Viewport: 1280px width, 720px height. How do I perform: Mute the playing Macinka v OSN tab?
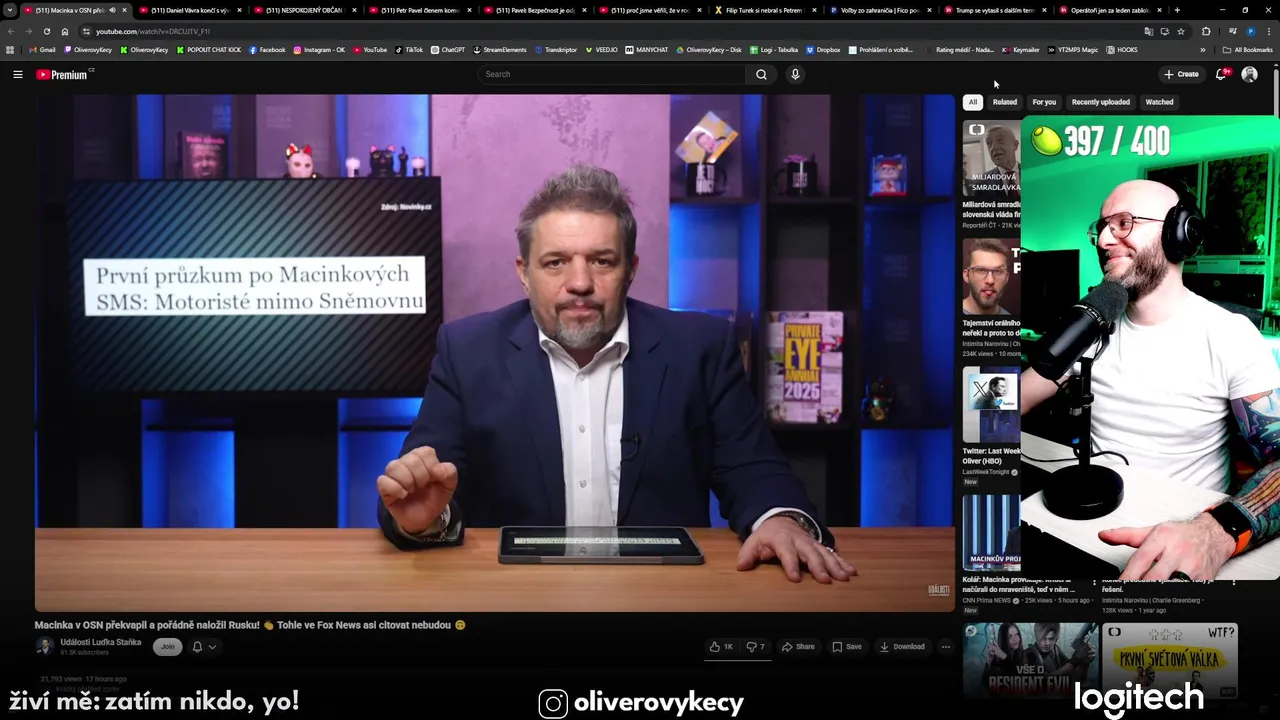pyautogui.click(x=112, y=10)
